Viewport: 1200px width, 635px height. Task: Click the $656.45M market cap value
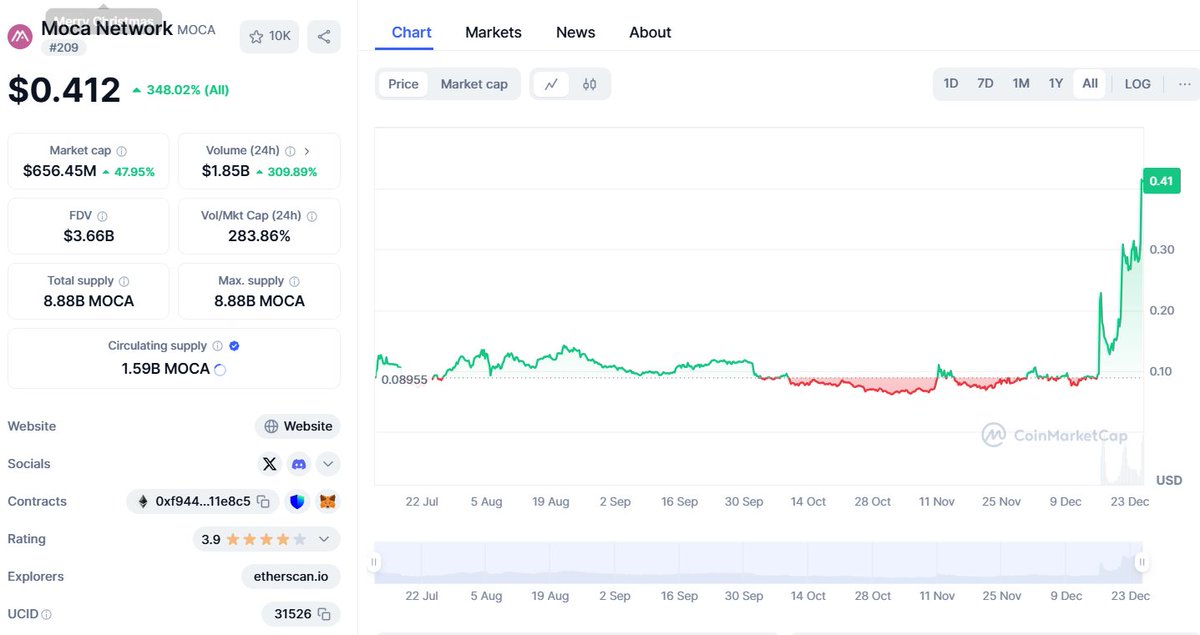click(x=60, y=171)
